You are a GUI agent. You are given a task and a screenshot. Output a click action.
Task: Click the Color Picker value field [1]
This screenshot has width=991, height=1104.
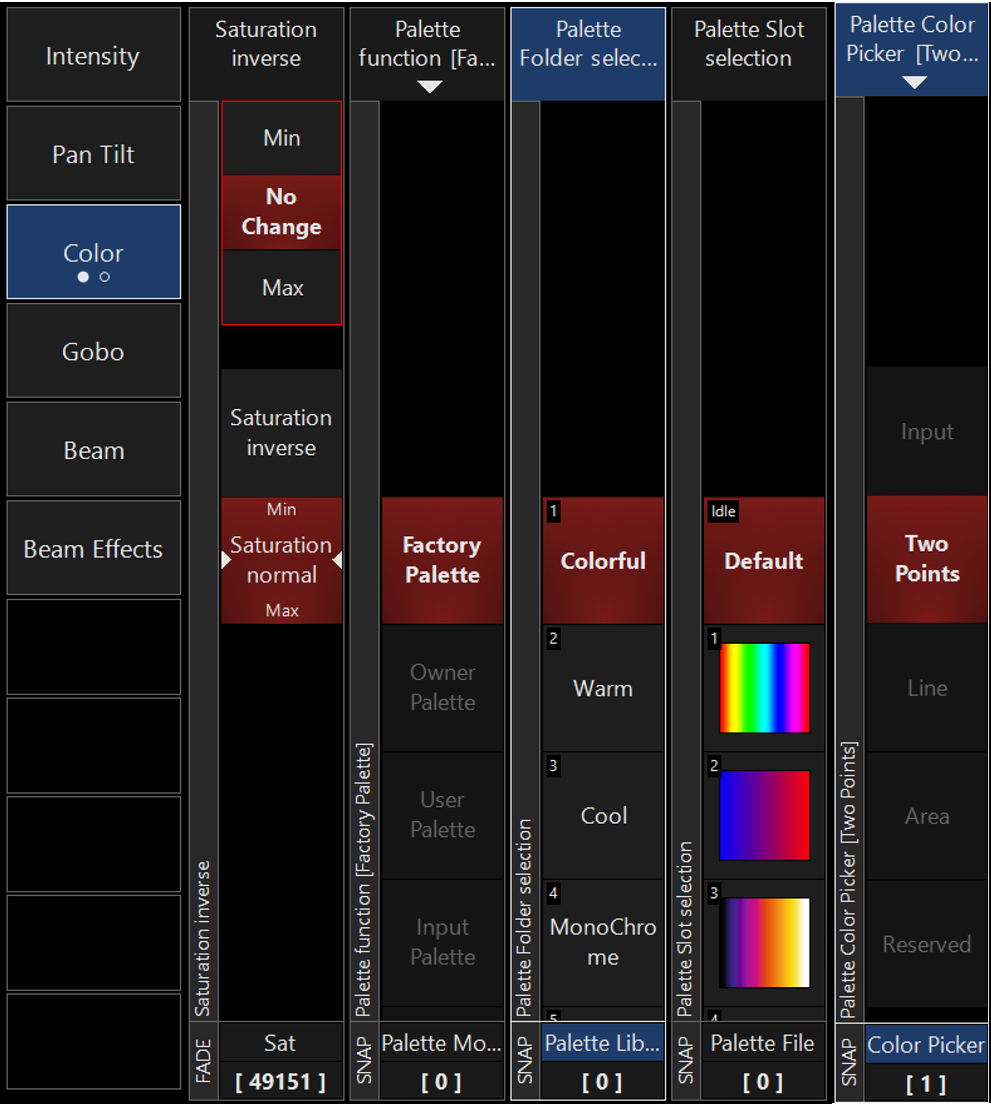pyautogui.click(x=926, y=1084)
